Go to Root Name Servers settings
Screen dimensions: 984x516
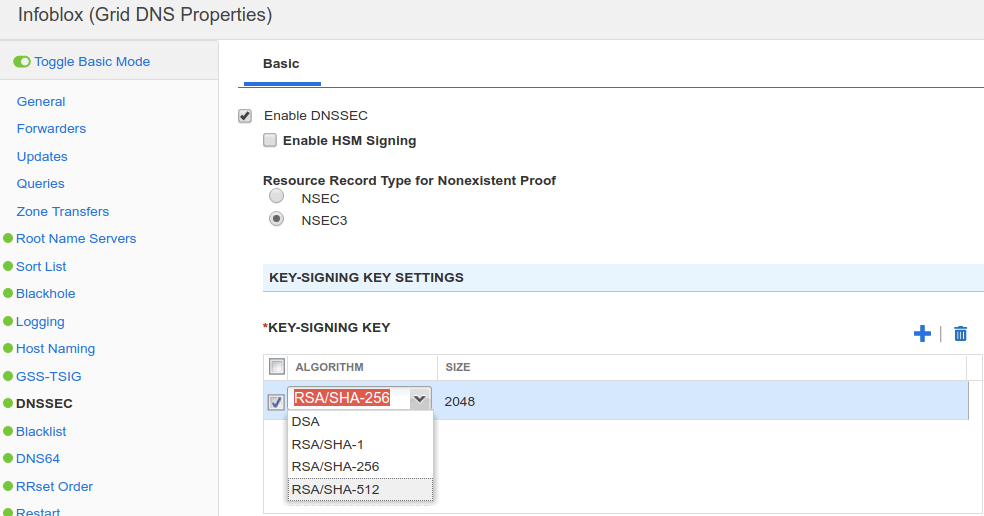(x=76, y=239)
